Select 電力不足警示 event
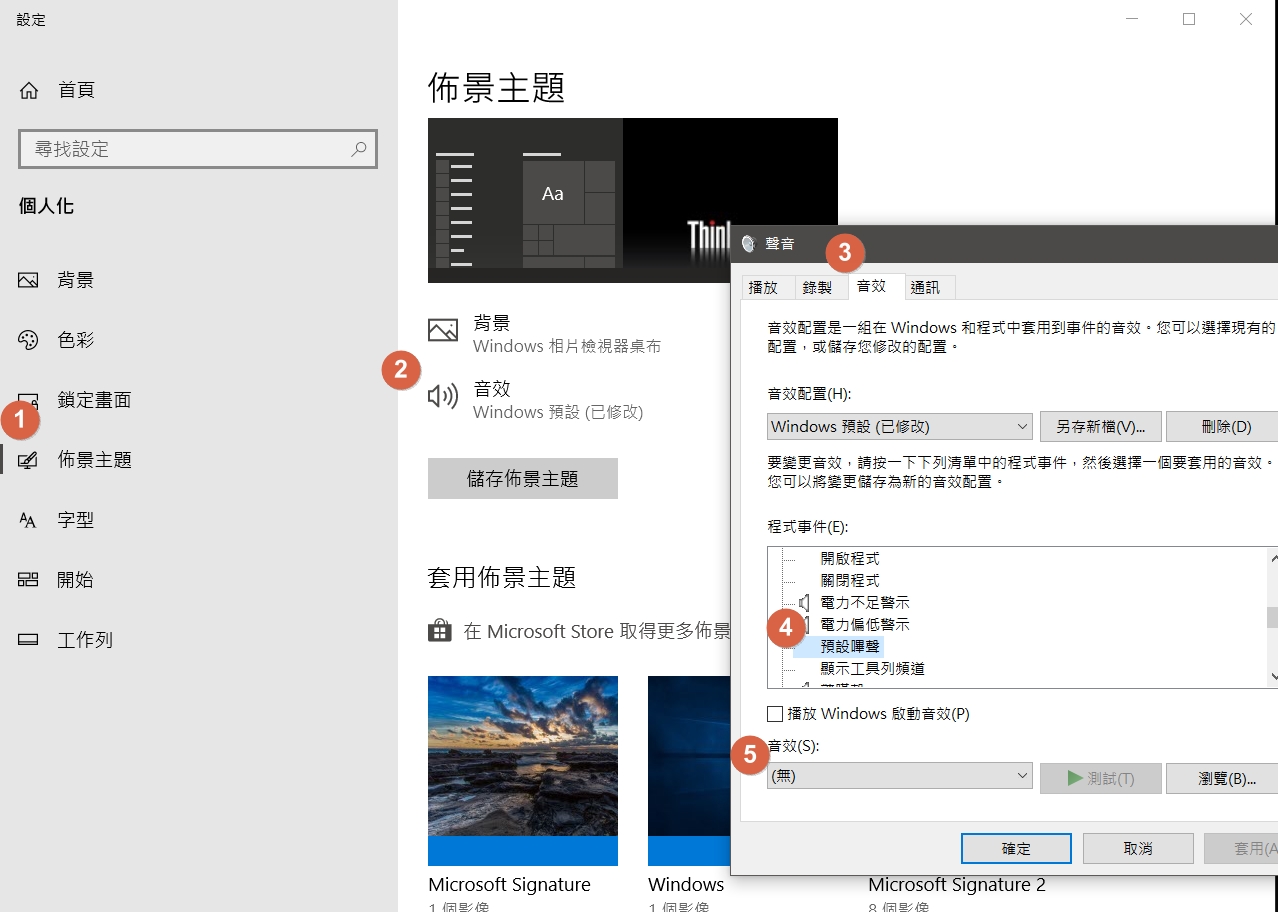Viewport: 1278px width, 912px height. 865,602
